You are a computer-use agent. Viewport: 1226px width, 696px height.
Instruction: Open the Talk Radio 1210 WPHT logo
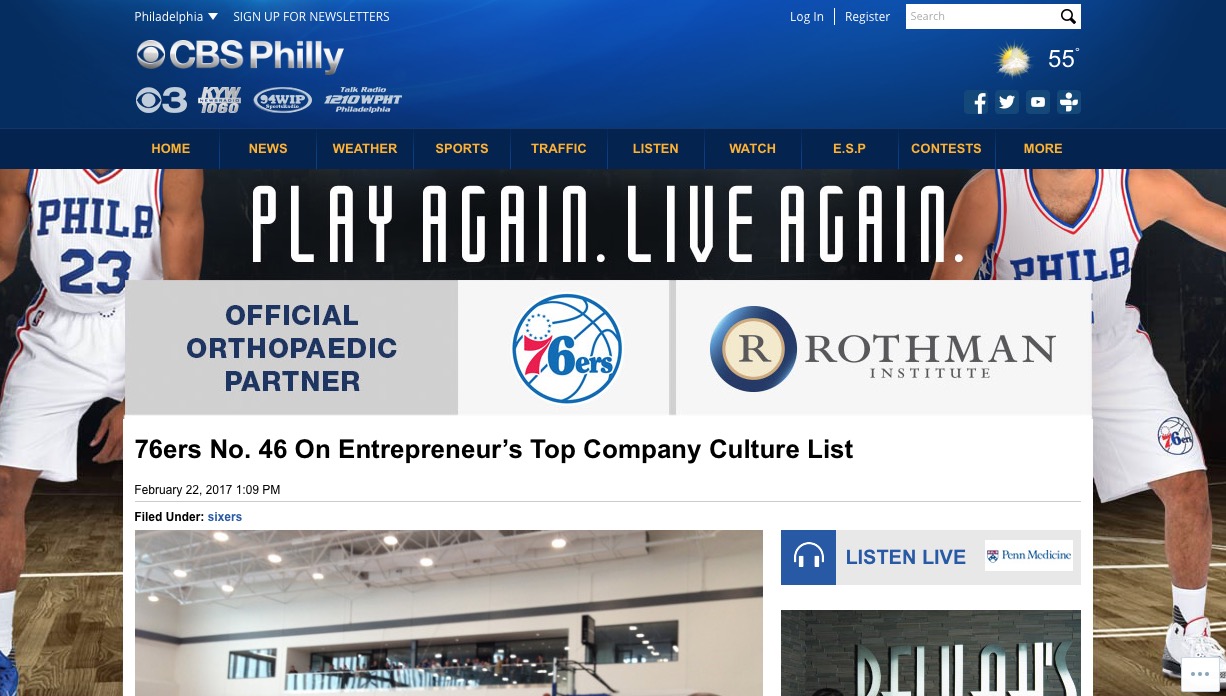click(x=363, y=100)
